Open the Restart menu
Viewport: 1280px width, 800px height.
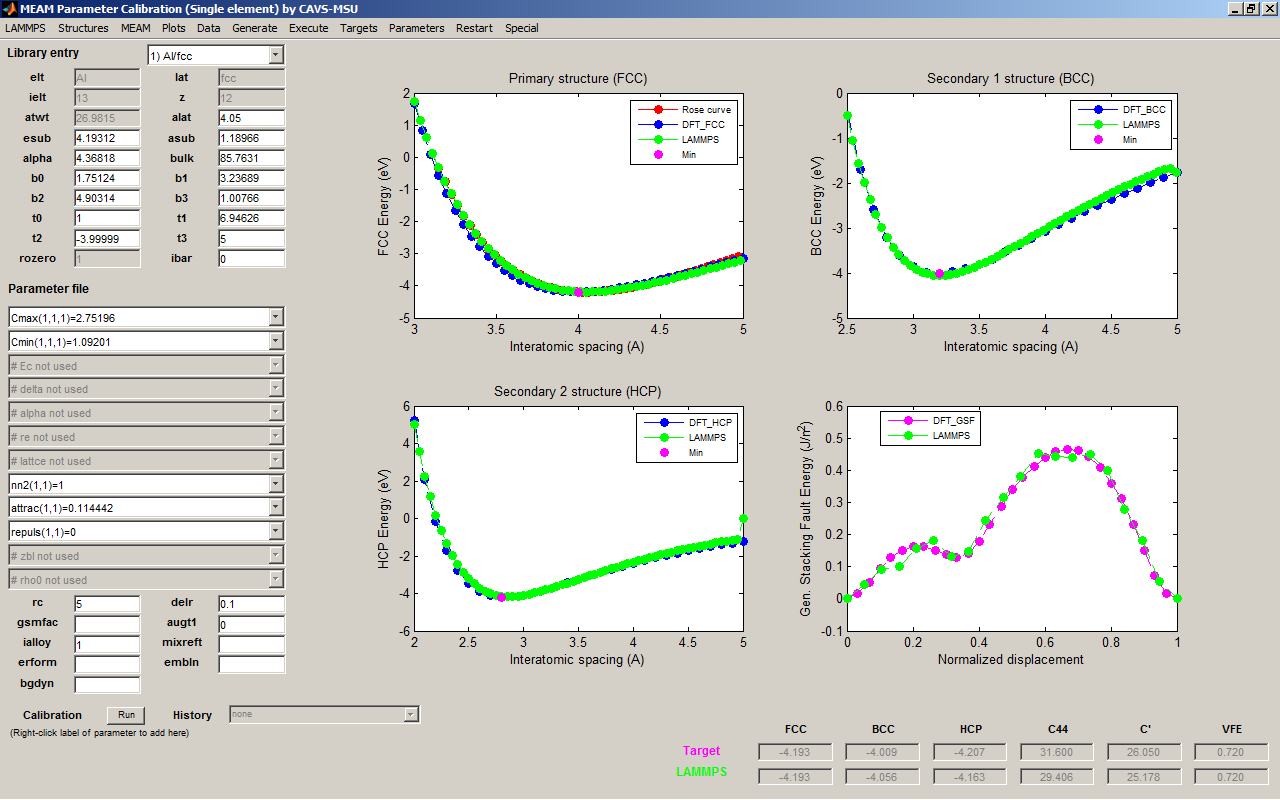pyautogui.click(x=474, y=28)
